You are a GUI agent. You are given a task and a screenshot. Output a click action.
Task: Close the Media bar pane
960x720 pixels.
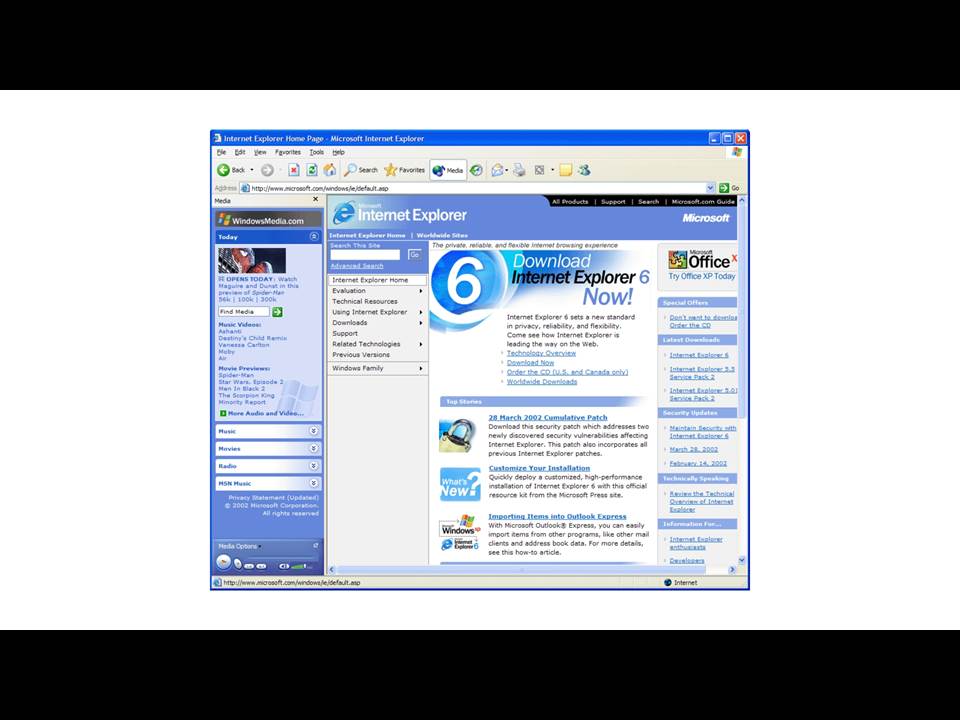(316, 200)
